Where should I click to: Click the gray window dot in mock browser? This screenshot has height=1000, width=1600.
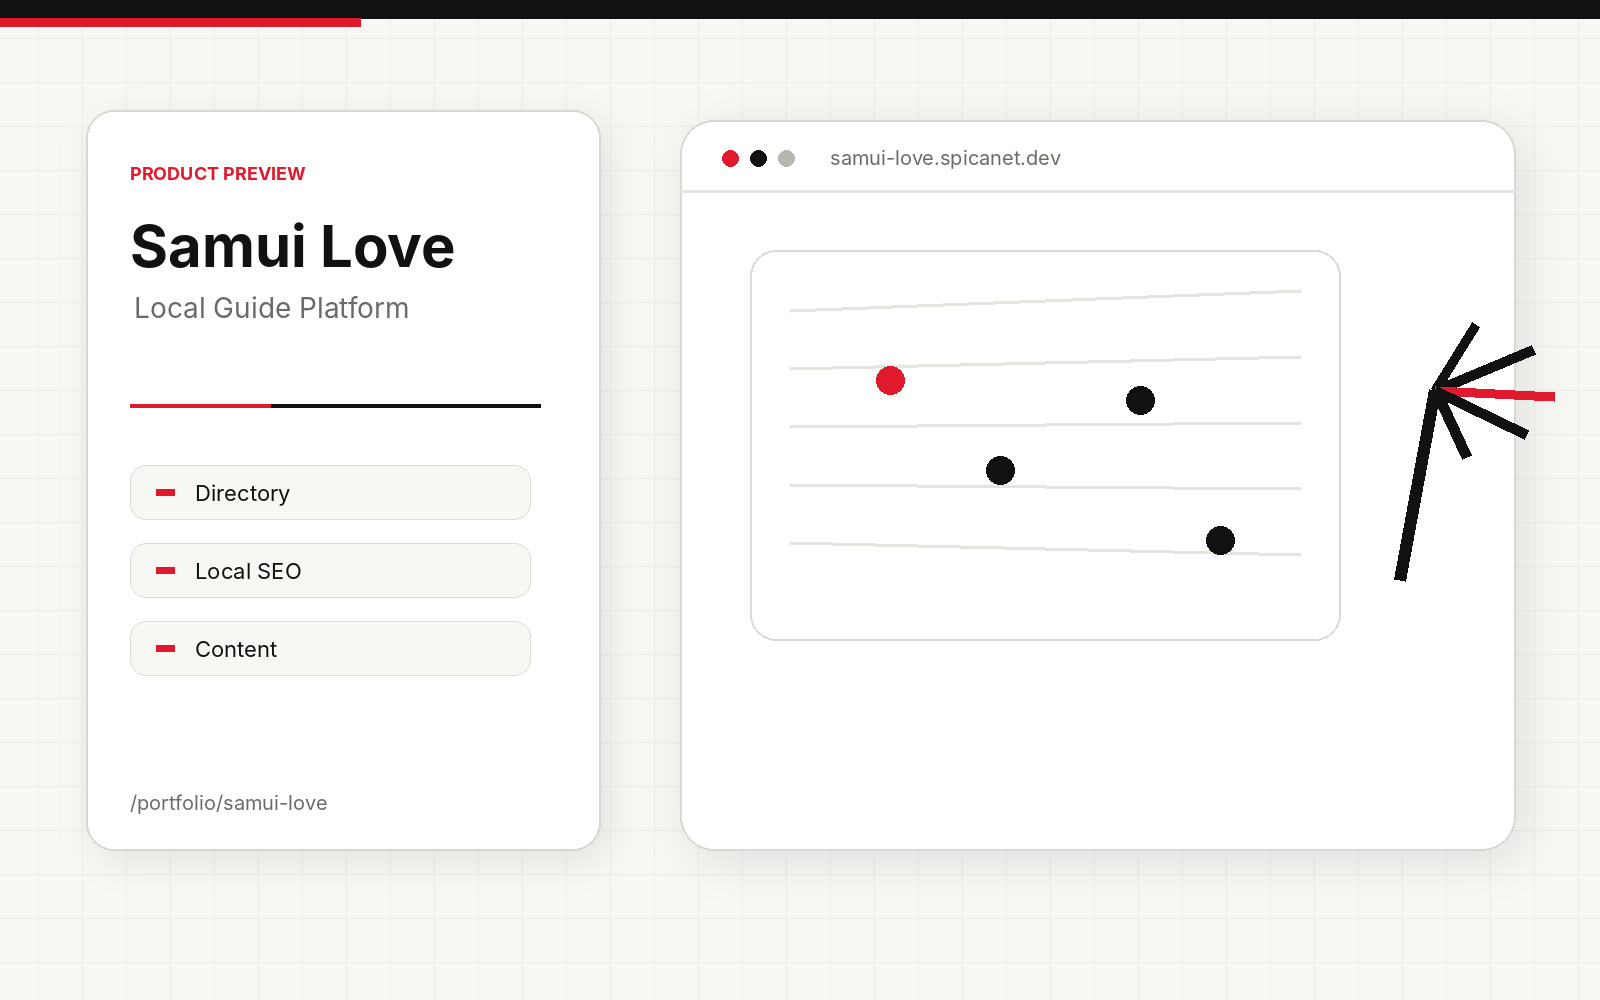(786, 158)
